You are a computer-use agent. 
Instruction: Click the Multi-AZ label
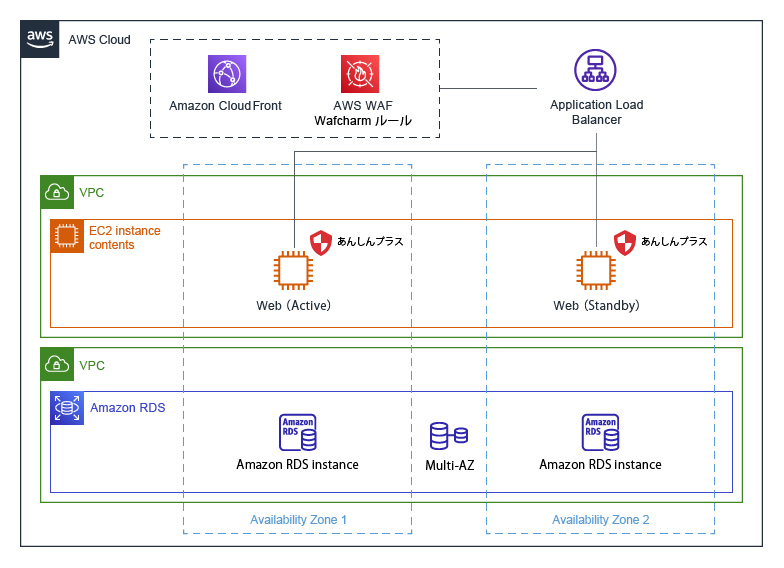450,466
